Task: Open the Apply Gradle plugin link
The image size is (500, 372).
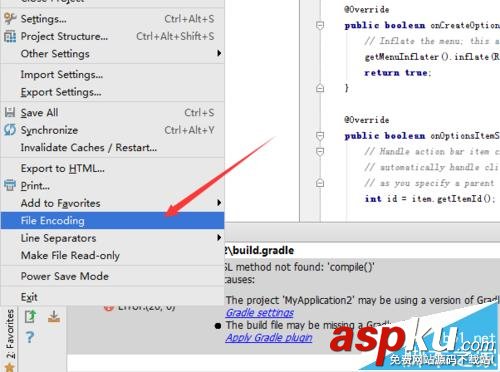Action: pyautogui.click(x=269, y=338)
